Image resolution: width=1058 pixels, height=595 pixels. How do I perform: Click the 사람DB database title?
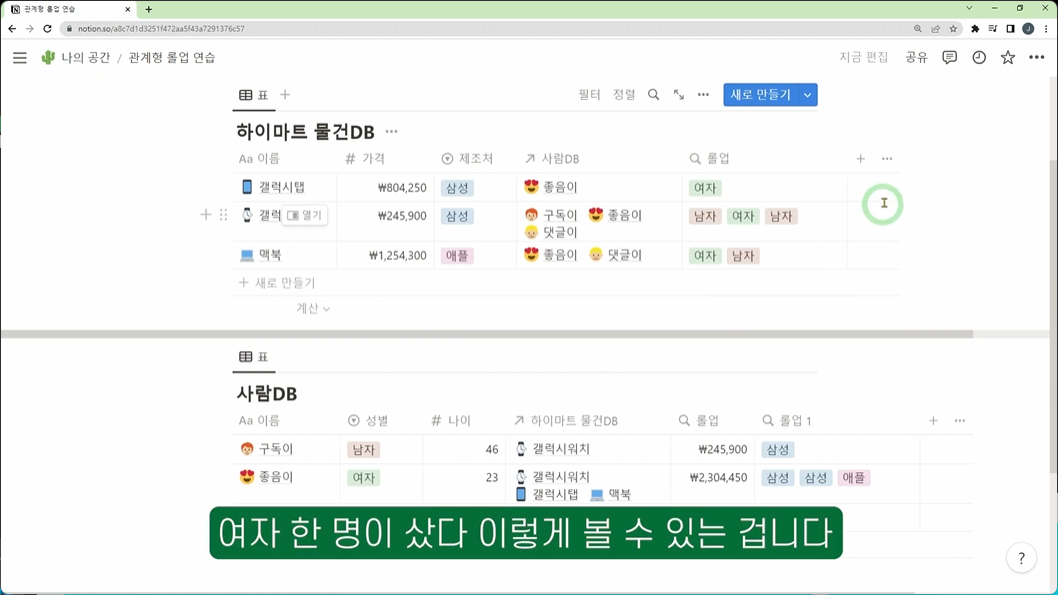click(x=267, y=393)
